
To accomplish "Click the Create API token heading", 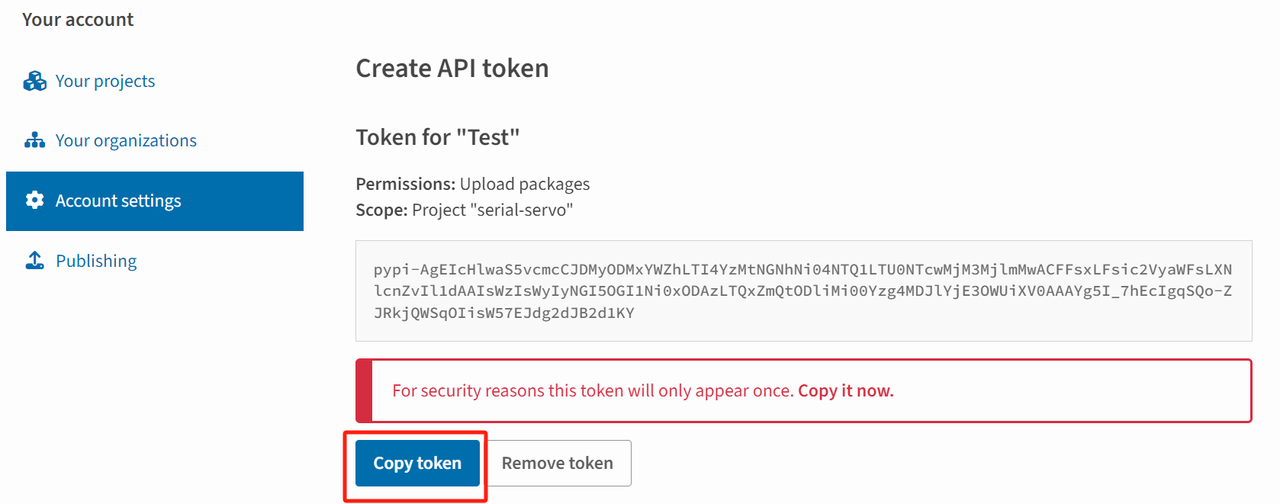I will click(x=452, y=69).
